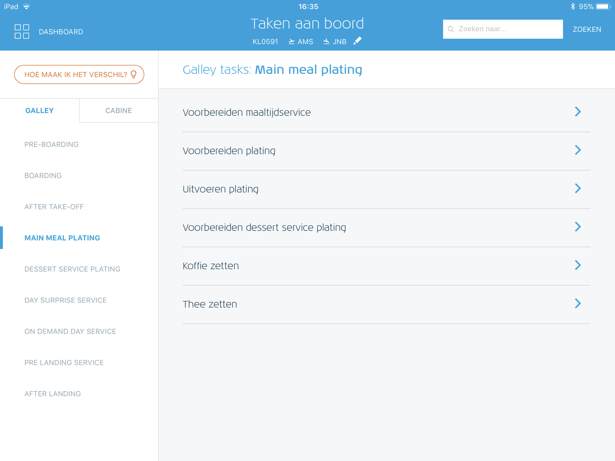The height and width of the screenshot is (461, 615).
Task: Expand Uitvoeren plating chevron
Action: 578,189
